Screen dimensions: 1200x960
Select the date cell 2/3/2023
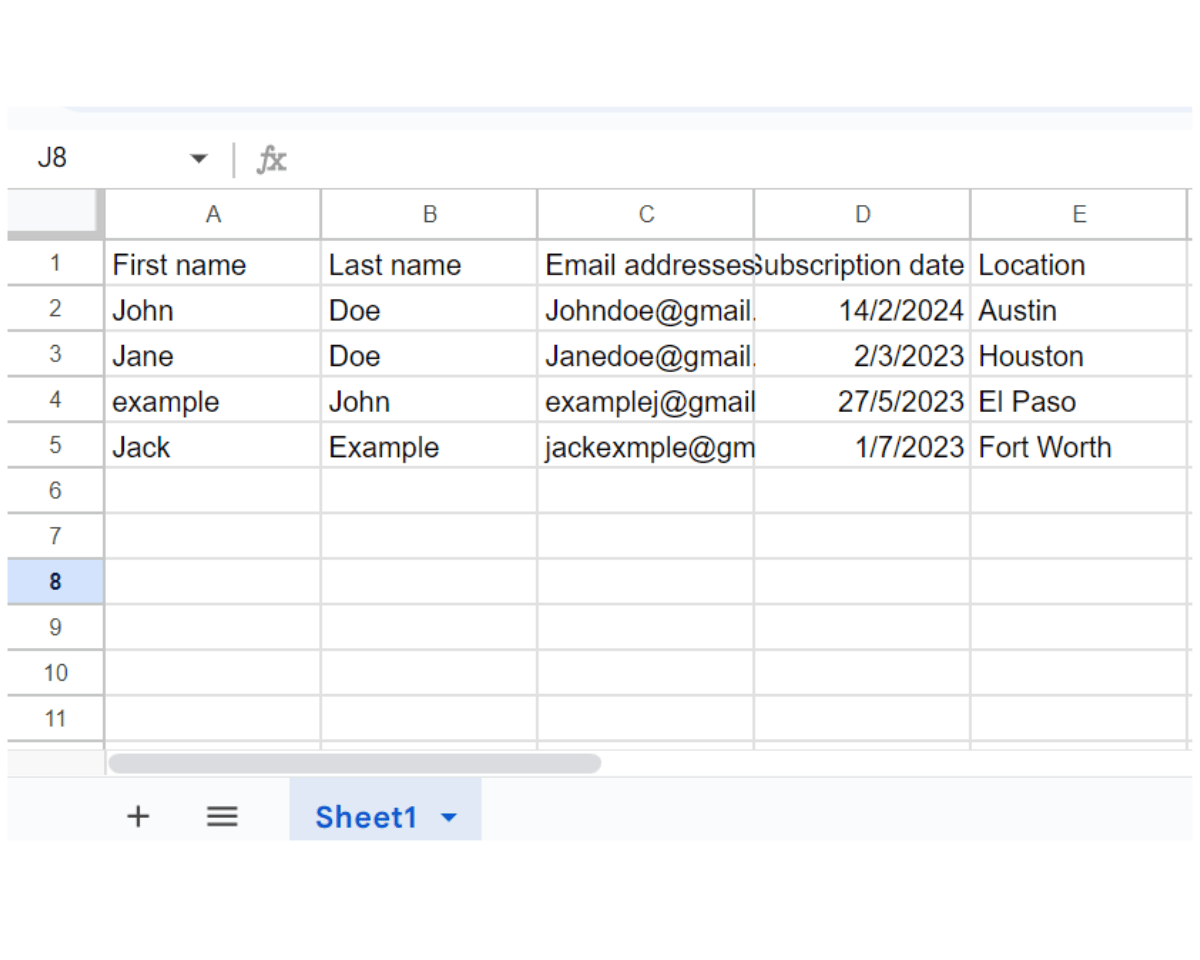pyautogui.click(x=862, y=355)
